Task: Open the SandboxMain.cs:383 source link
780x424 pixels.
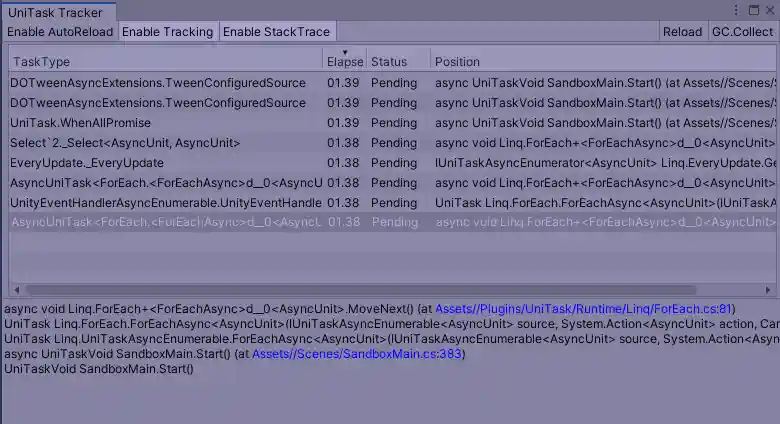Action: (358, 354)
